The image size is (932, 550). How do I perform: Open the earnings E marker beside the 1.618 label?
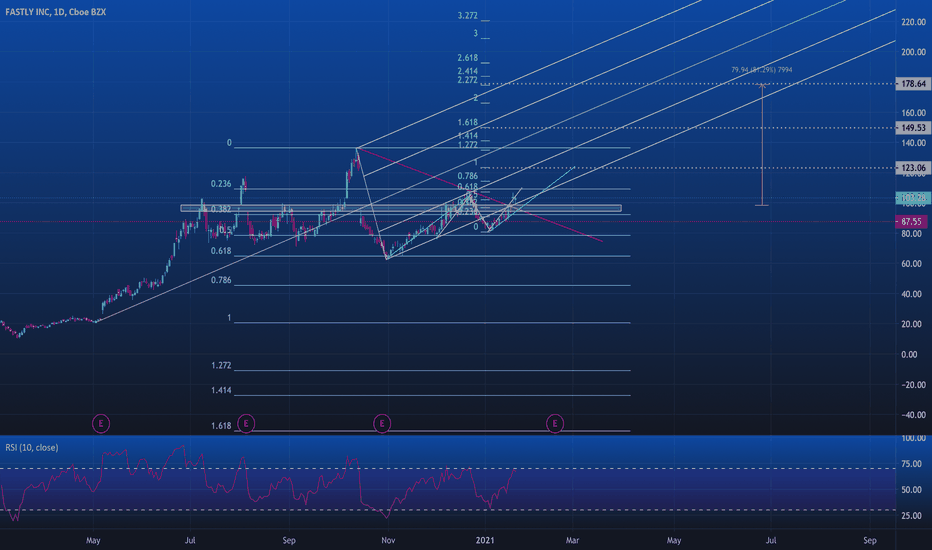click(246, 423)
